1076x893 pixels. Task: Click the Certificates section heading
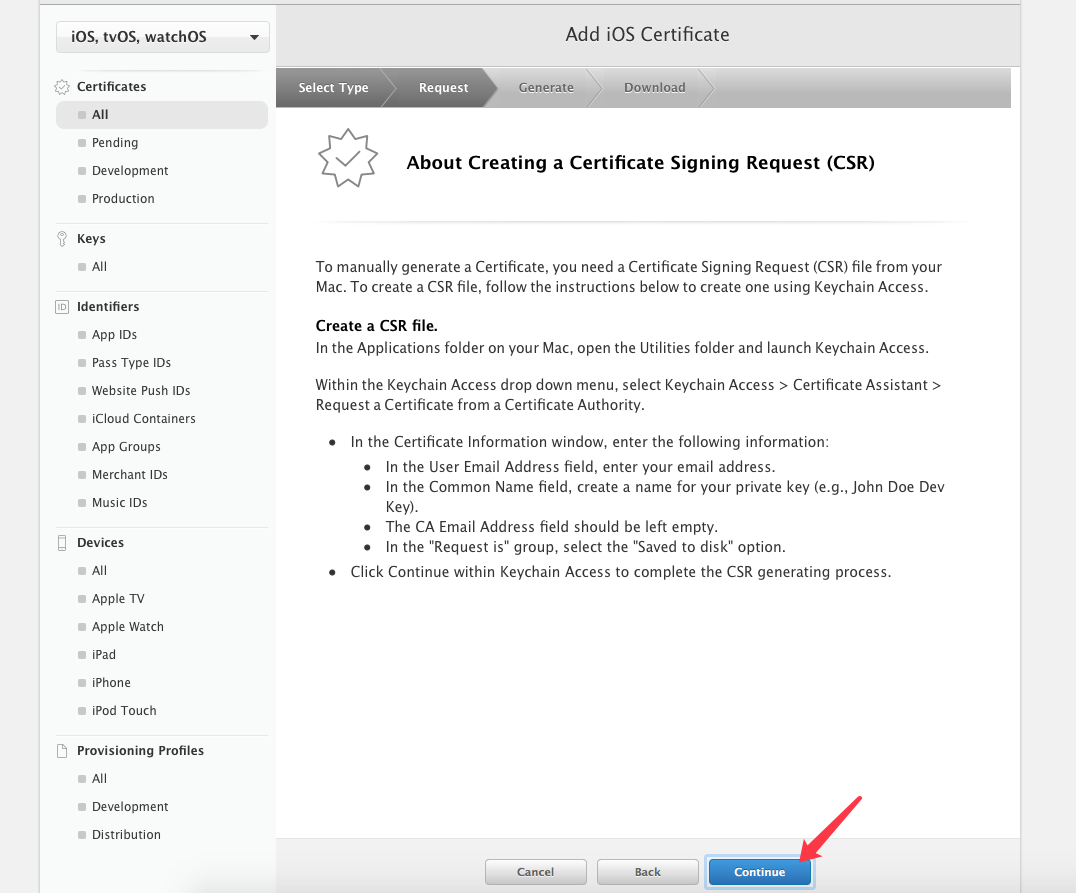coord(111,87)
